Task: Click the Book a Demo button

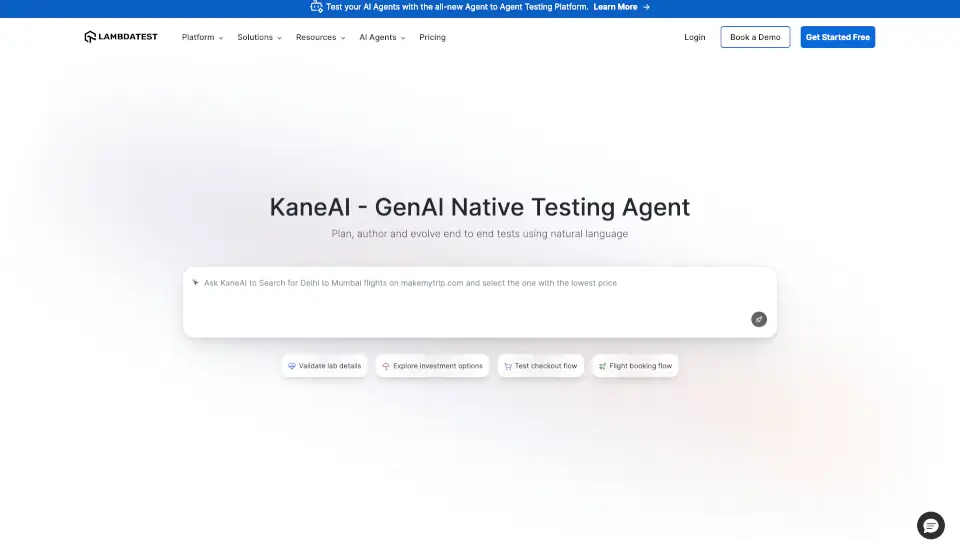Action: click(x=755, y=37)
